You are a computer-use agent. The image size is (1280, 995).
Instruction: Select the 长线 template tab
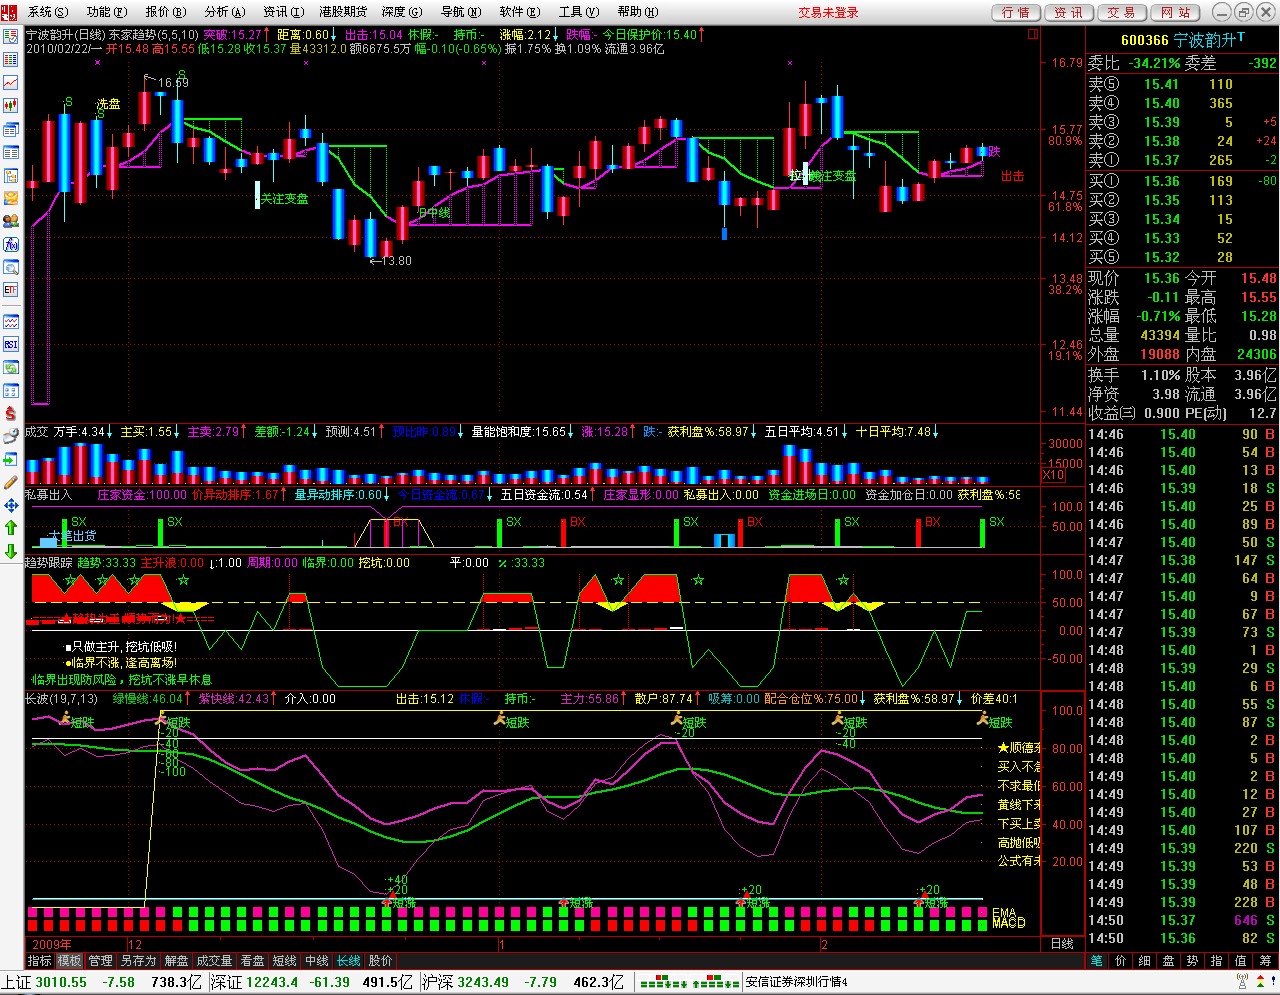(348, 960)
